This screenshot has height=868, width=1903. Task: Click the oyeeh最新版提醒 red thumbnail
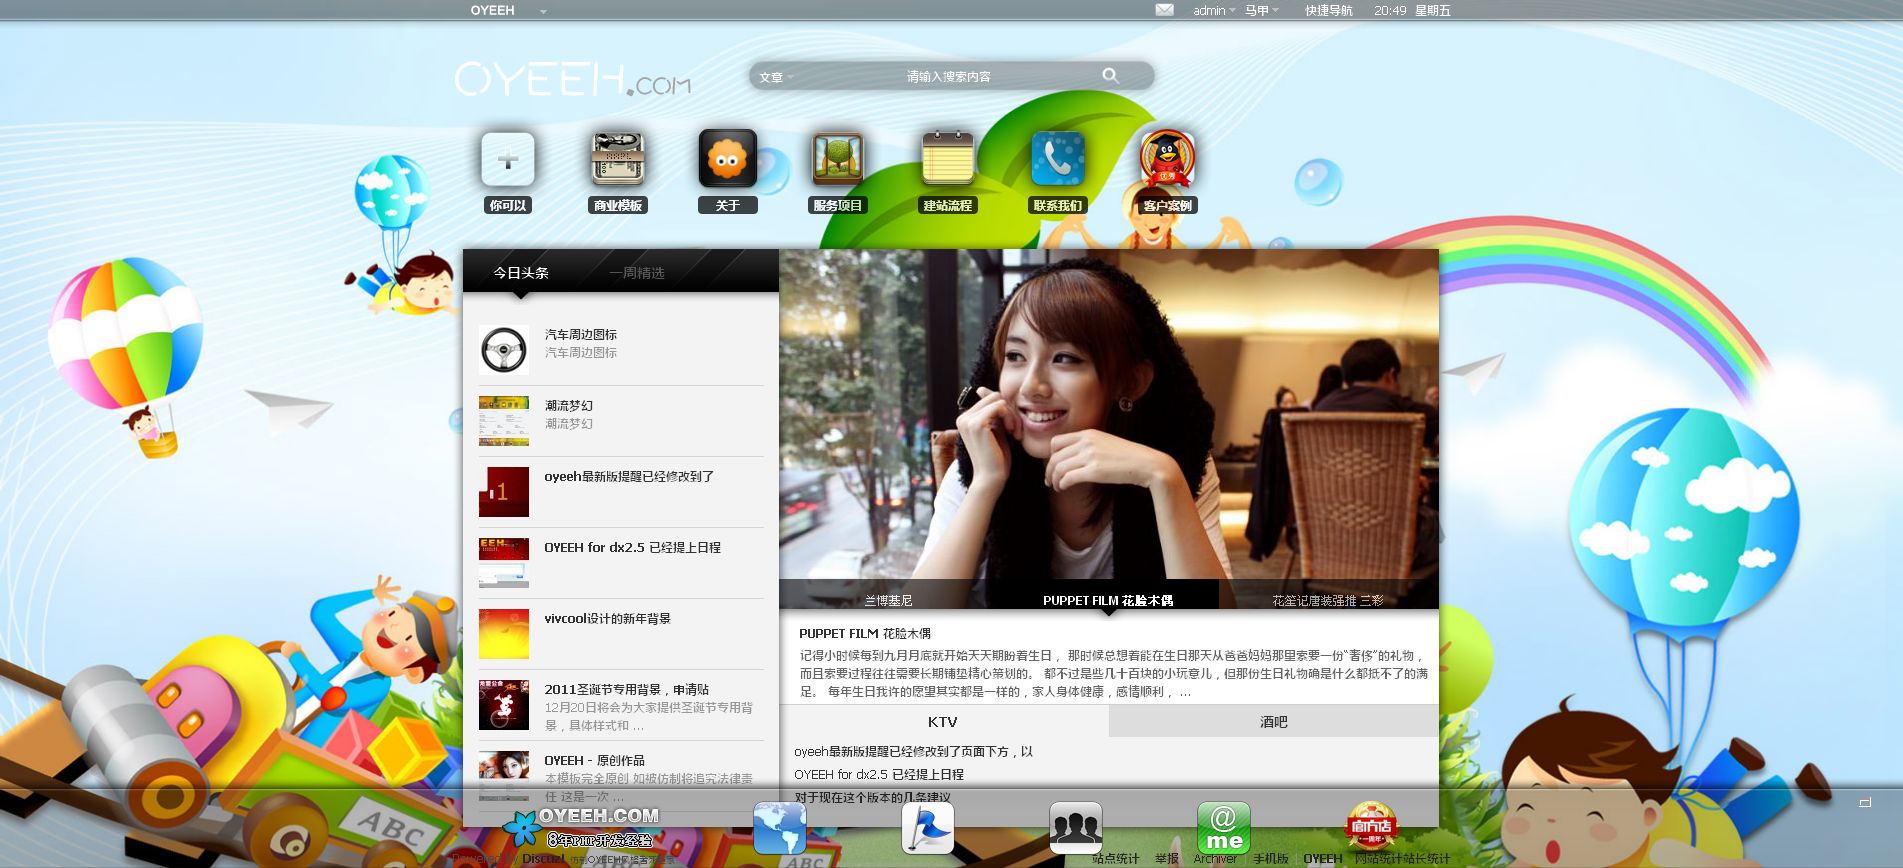[504, 492]
